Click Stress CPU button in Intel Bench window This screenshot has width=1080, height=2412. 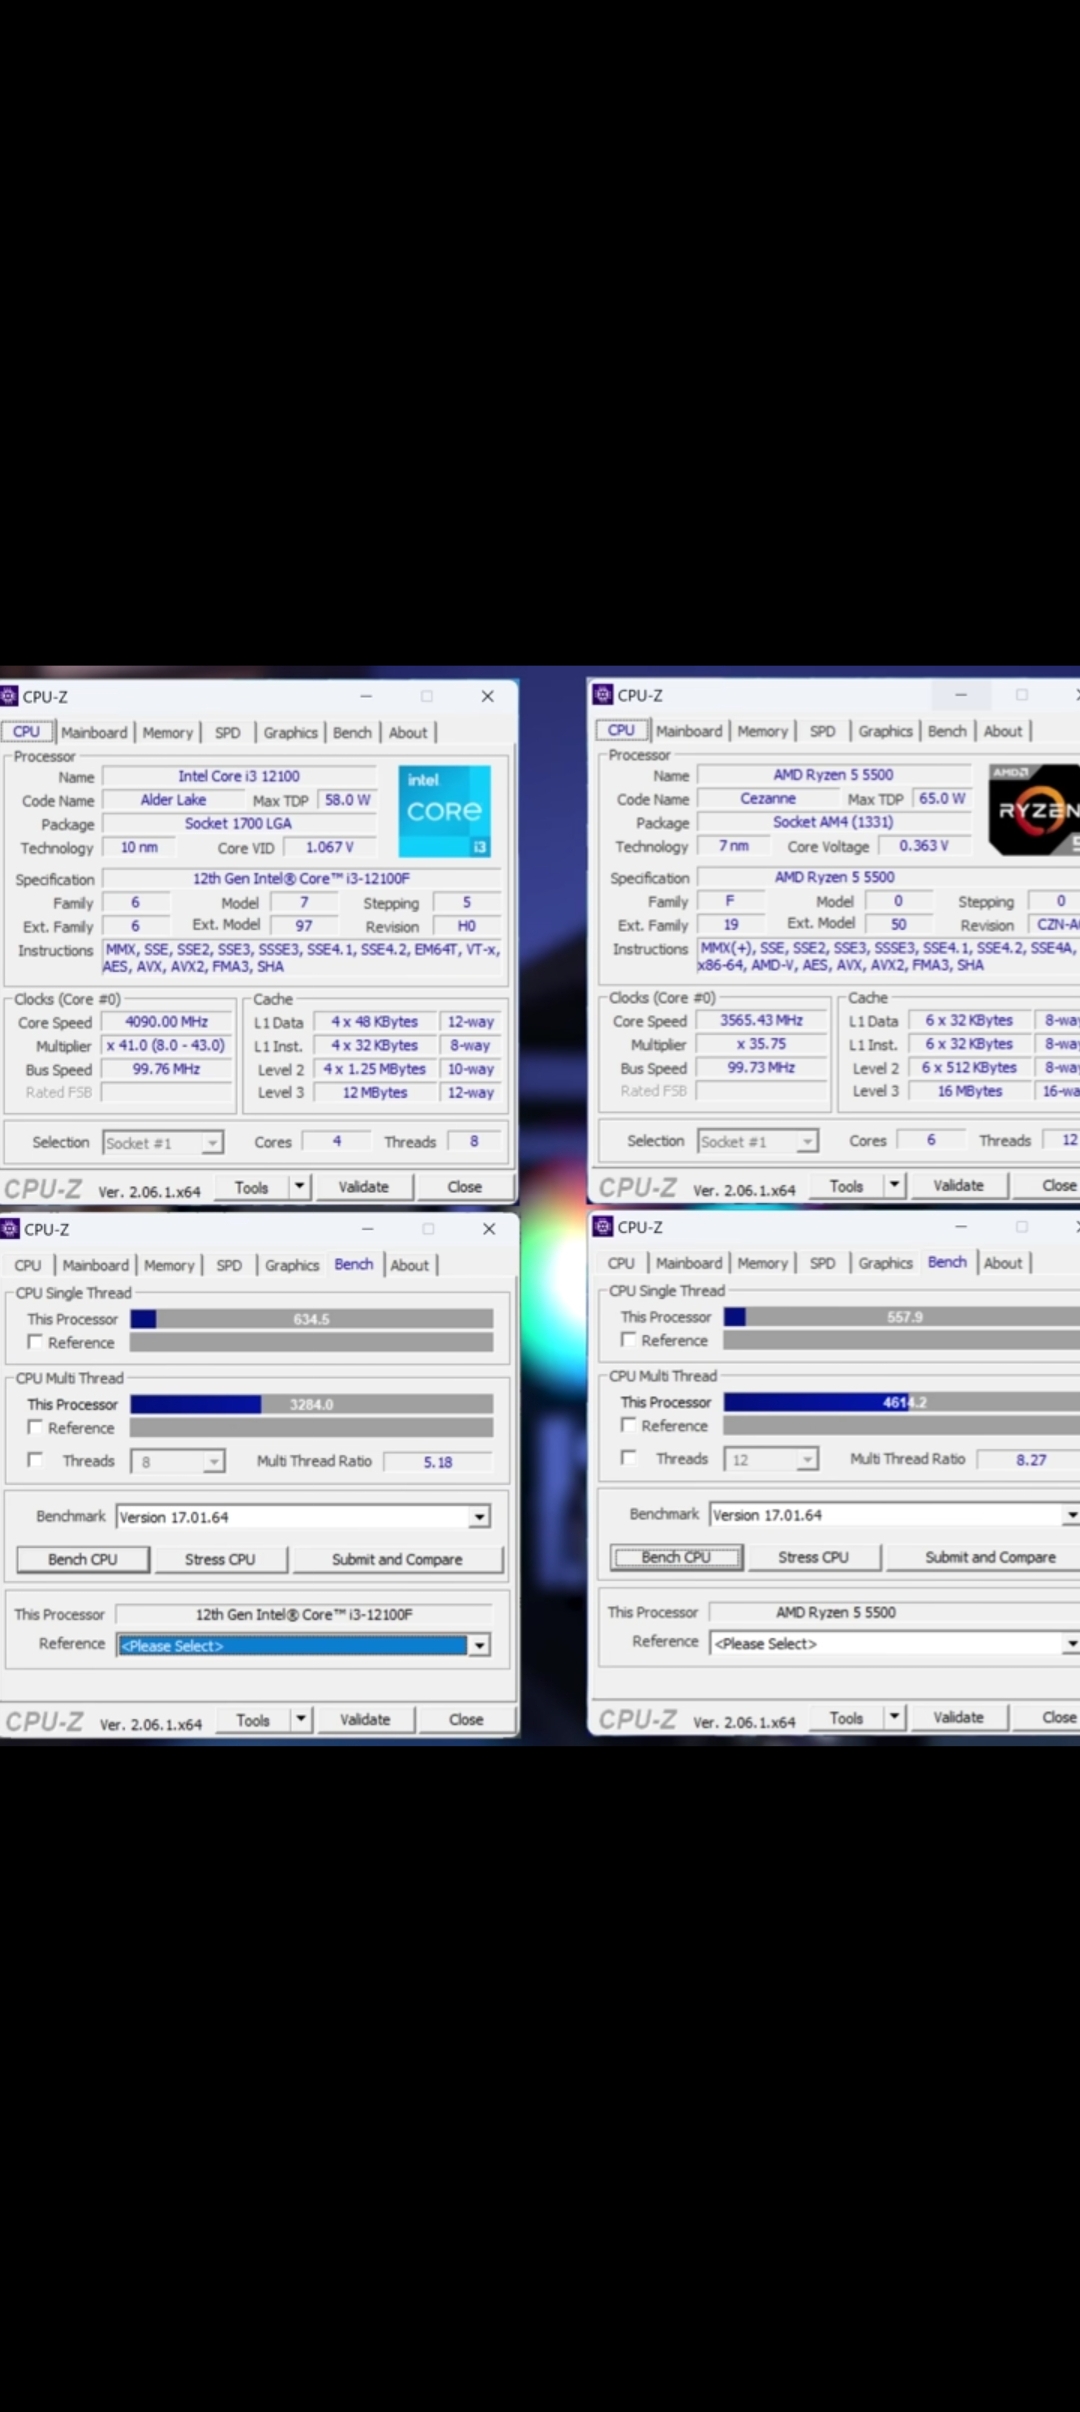[x=220, y=1559]
